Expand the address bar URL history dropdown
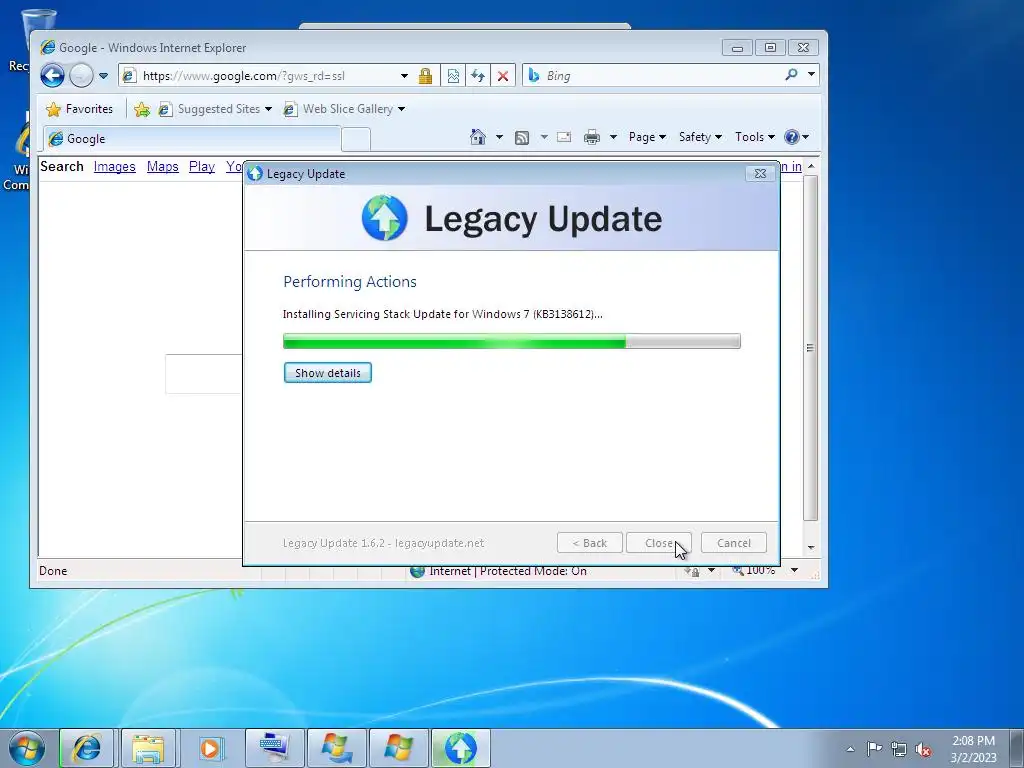 [404, 76]
